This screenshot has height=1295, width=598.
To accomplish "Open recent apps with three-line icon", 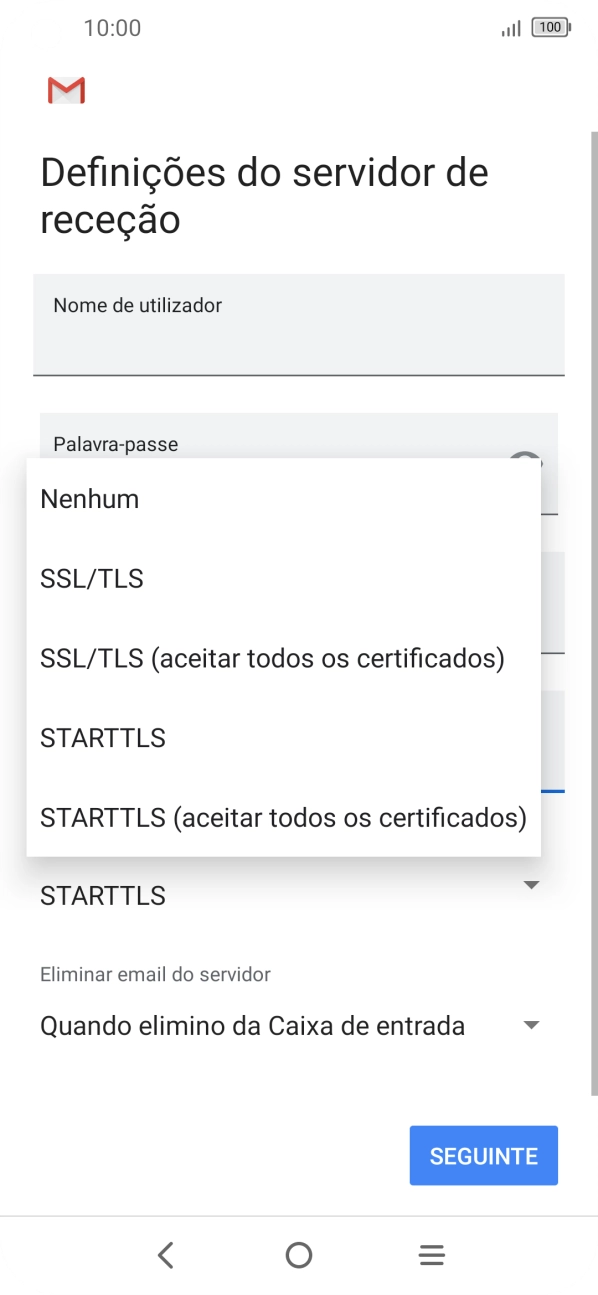I will 431,1255.
